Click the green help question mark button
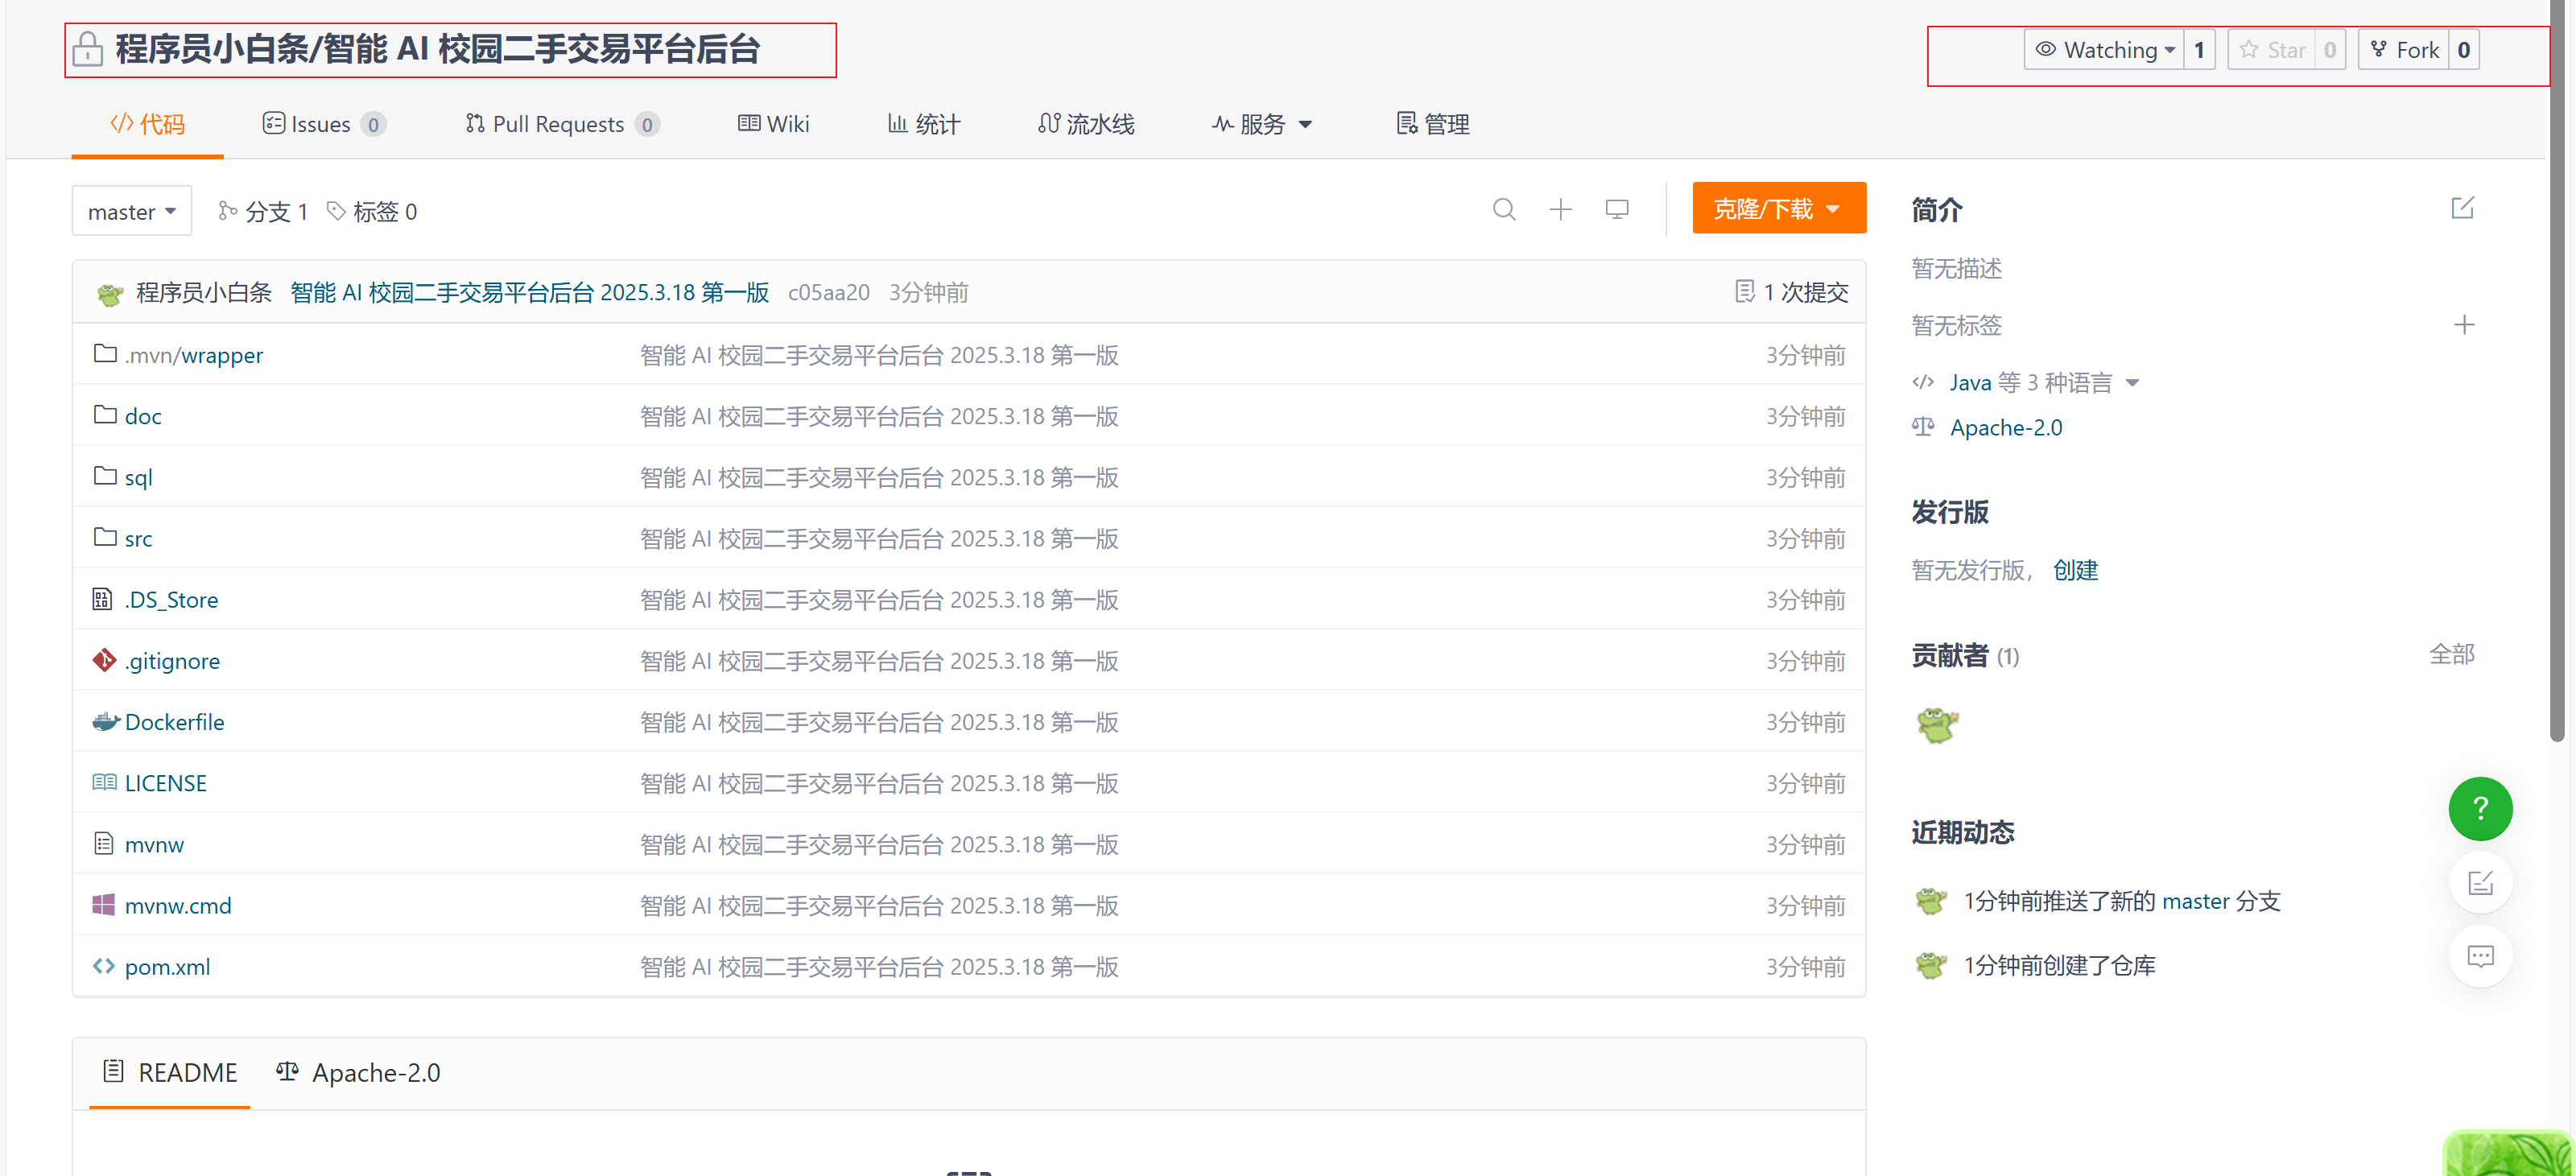This screenshot has height=1176, width=2576. click(x=2479, y=808)
